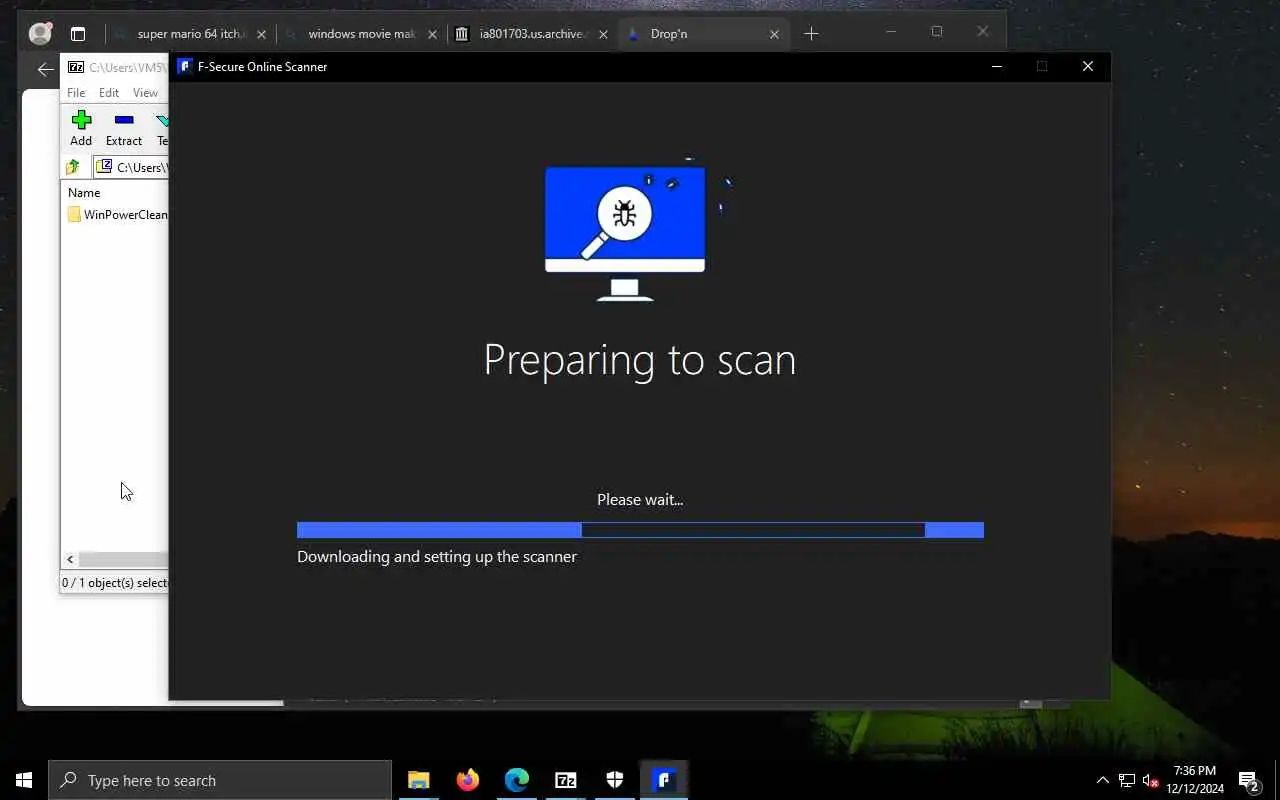Show hidden system tray icons
The height and width of the screenshot is (800, 1280).
coord(1103,781)
